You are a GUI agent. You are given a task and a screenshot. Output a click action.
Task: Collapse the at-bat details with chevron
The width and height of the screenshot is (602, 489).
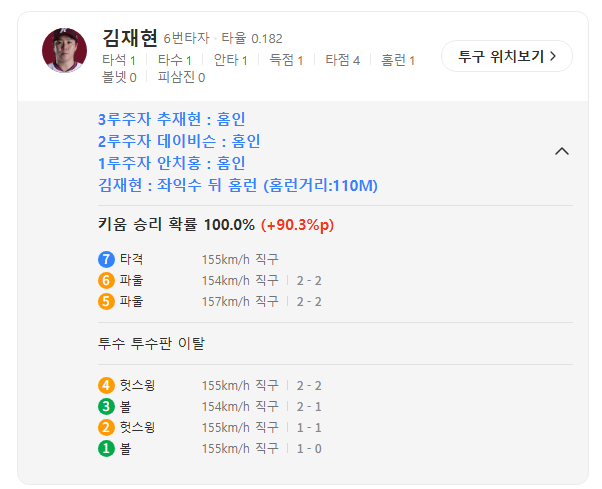point(562,152)
